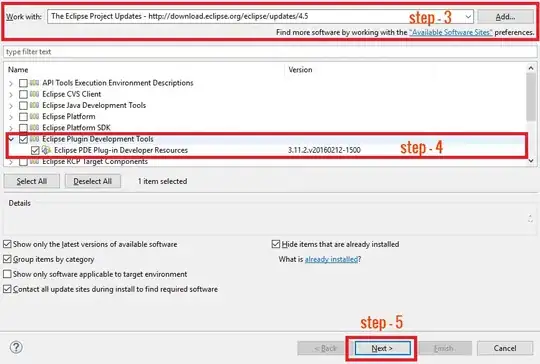Select Eclipse RCP Target Components row text
This screenshot has width=540, height=364.
click(95, 162)
